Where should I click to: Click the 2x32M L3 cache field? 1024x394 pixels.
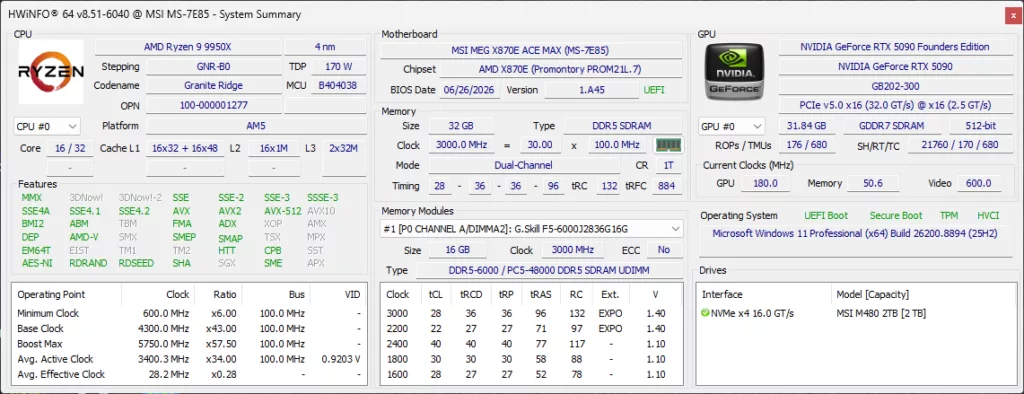344,148
